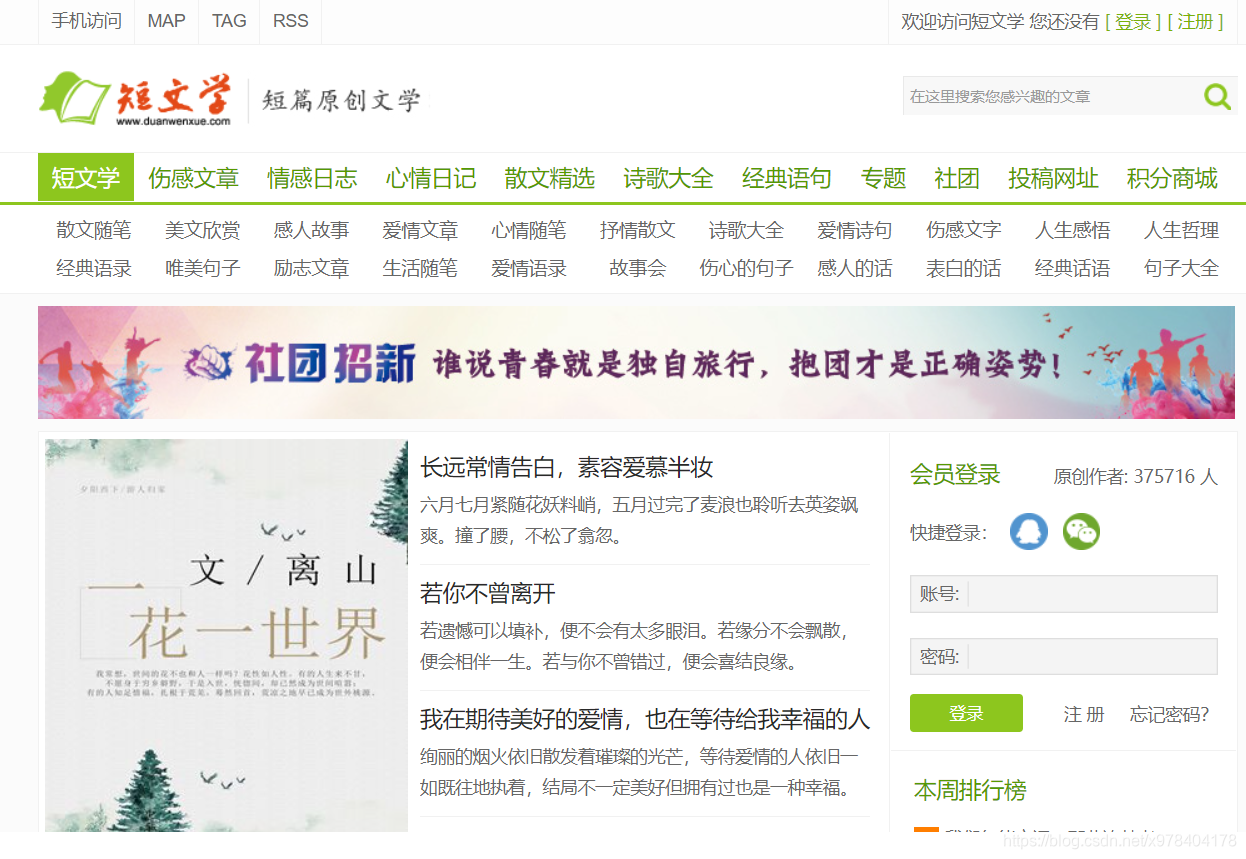Open 表白的话 subcategory
Image resolution: width=1246 pixels, height=859 pixels.
click(x=964, y=268)
